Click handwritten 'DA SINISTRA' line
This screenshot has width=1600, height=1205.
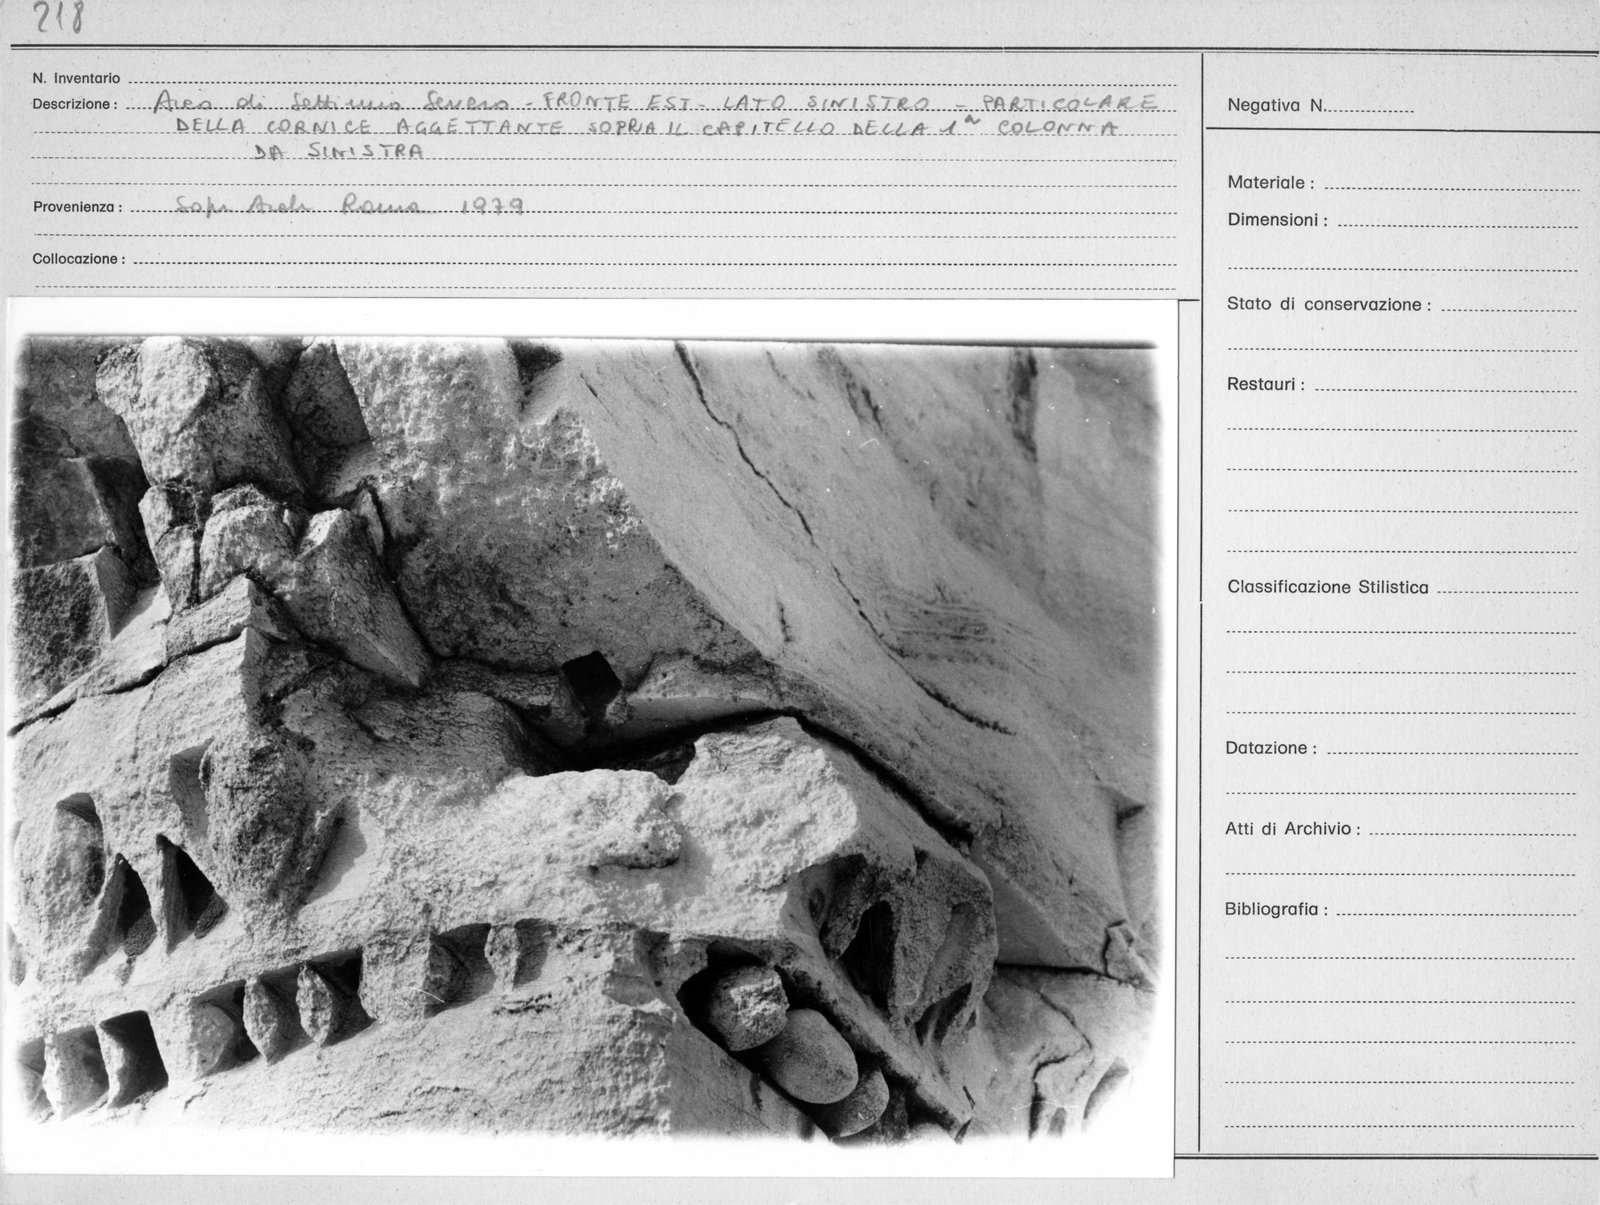(x=339, y=151)
